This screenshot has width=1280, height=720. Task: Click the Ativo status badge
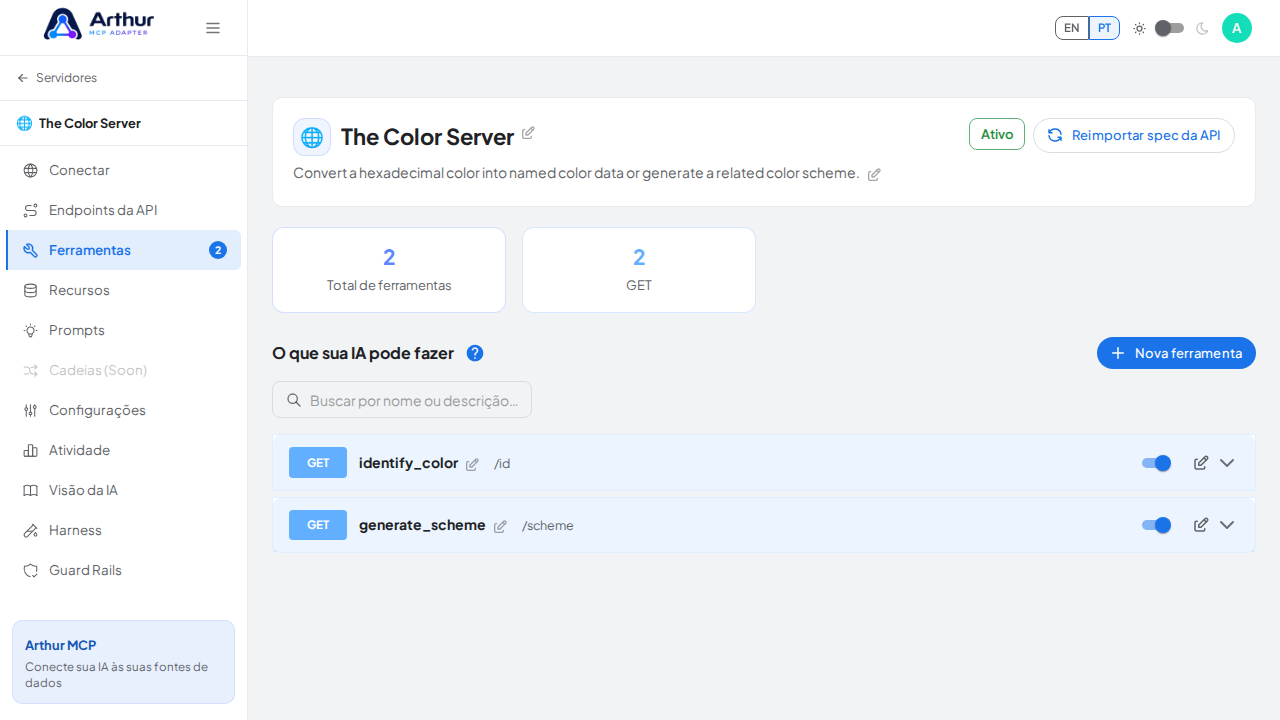[x=997, y=134]
